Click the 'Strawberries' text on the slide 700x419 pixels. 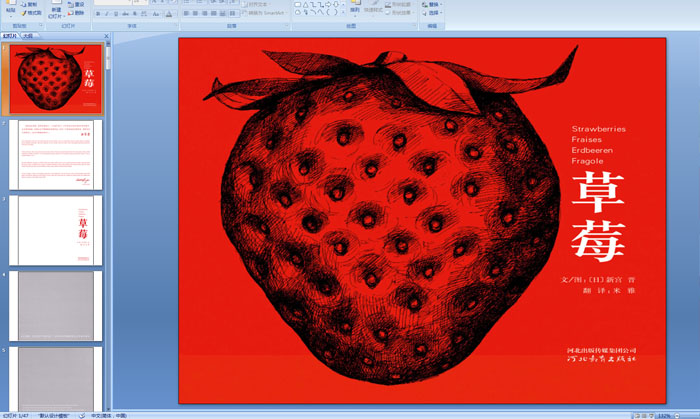(599, 129)
